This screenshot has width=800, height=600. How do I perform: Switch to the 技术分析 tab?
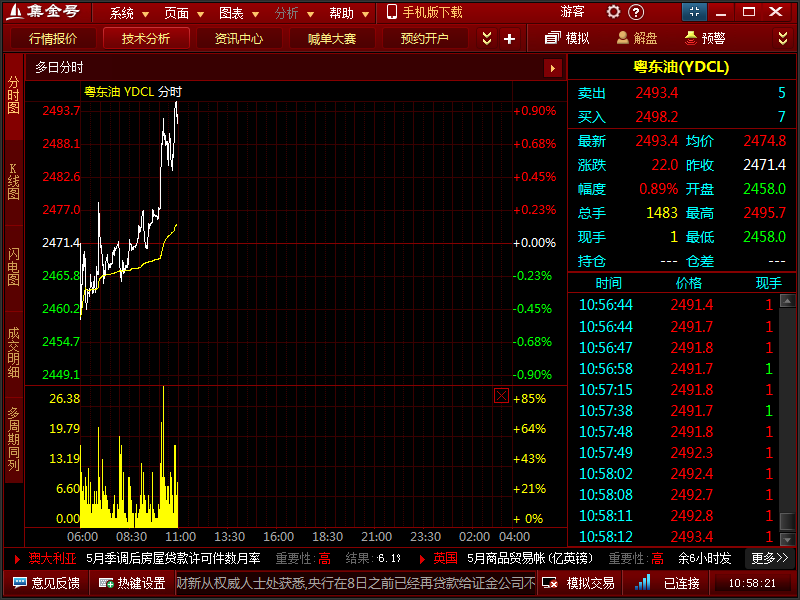pos(146,38)
